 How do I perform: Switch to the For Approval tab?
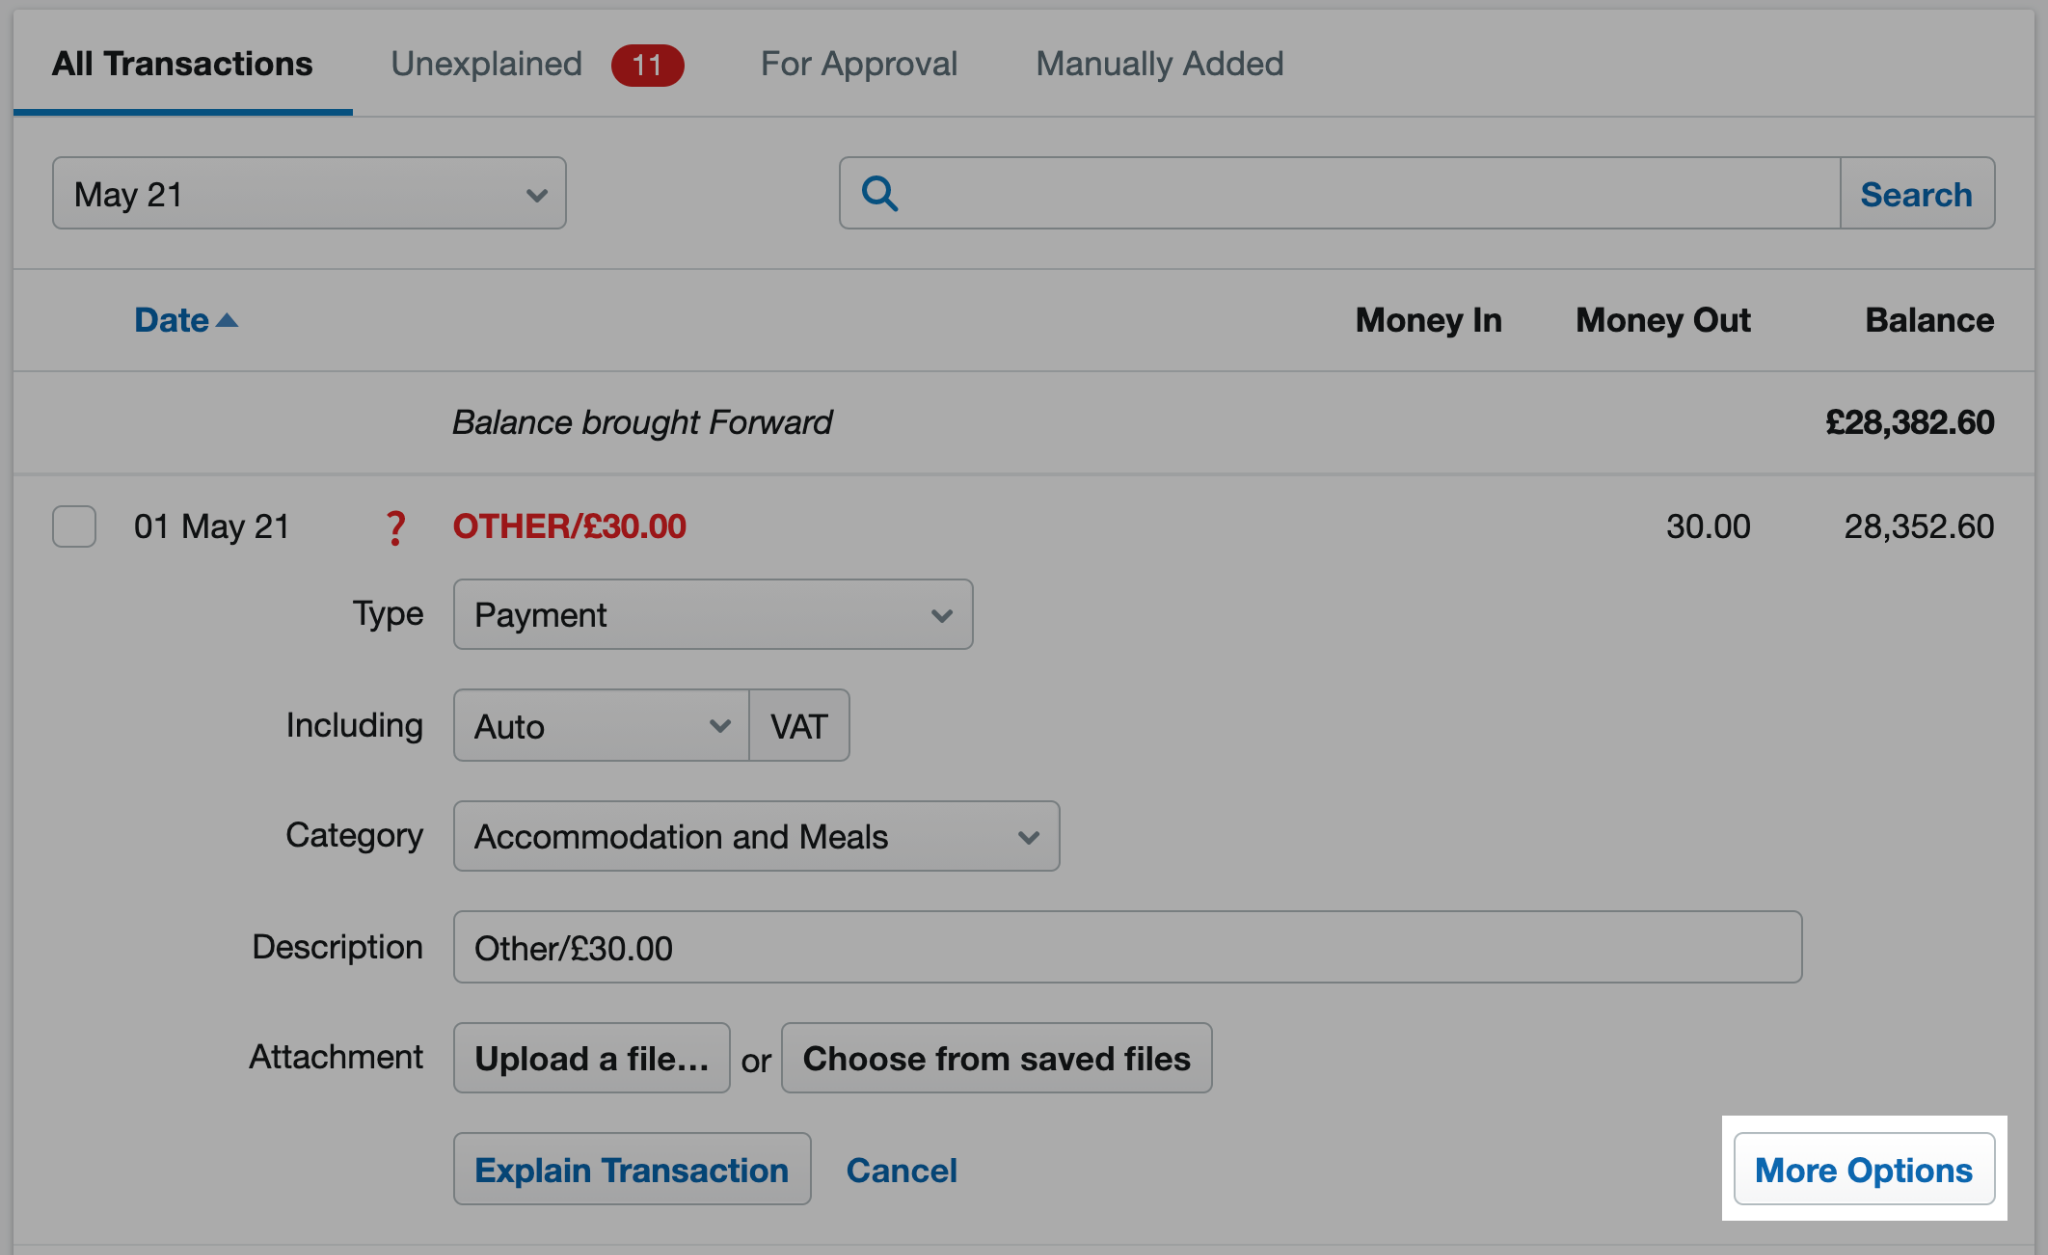pyautogui.click(x=858, y=64)
